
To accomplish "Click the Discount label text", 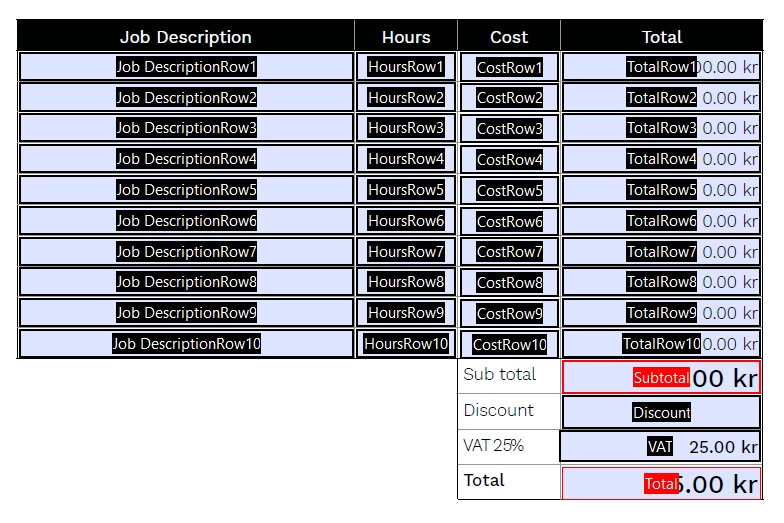I will [x=498, y=410].
